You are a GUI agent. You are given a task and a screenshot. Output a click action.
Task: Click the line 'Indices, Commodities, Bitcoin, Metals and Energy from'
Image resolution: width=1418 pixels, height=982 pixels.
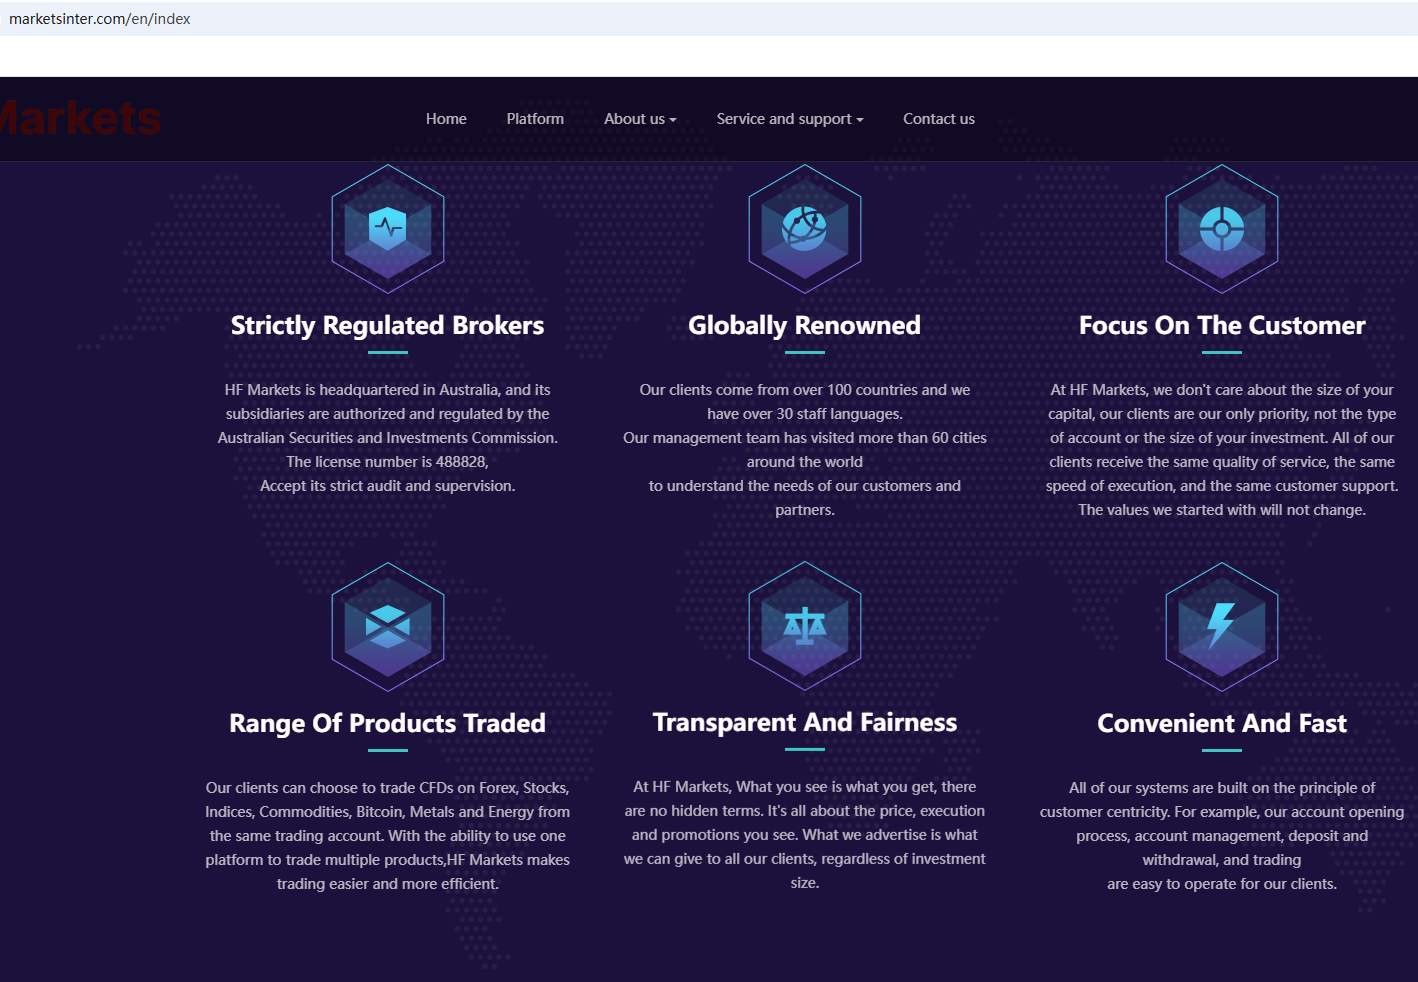(388, 812)
